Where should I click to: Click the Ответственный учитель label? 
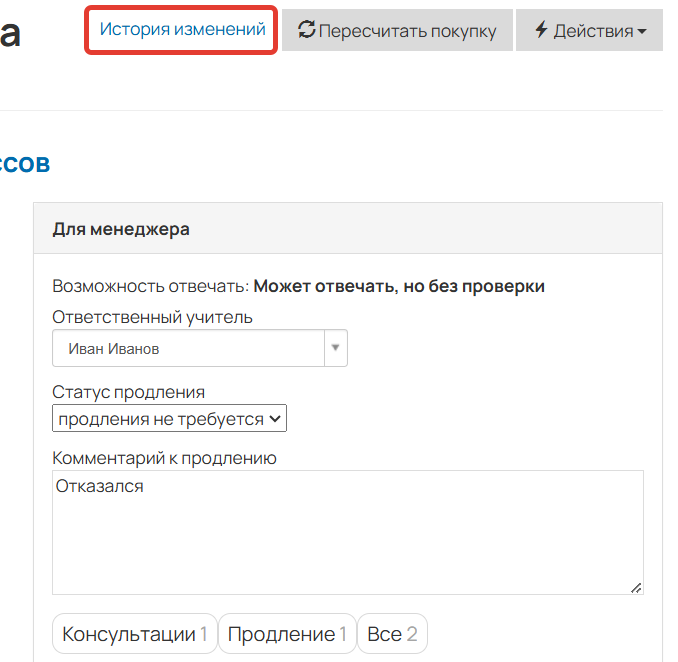152,317
